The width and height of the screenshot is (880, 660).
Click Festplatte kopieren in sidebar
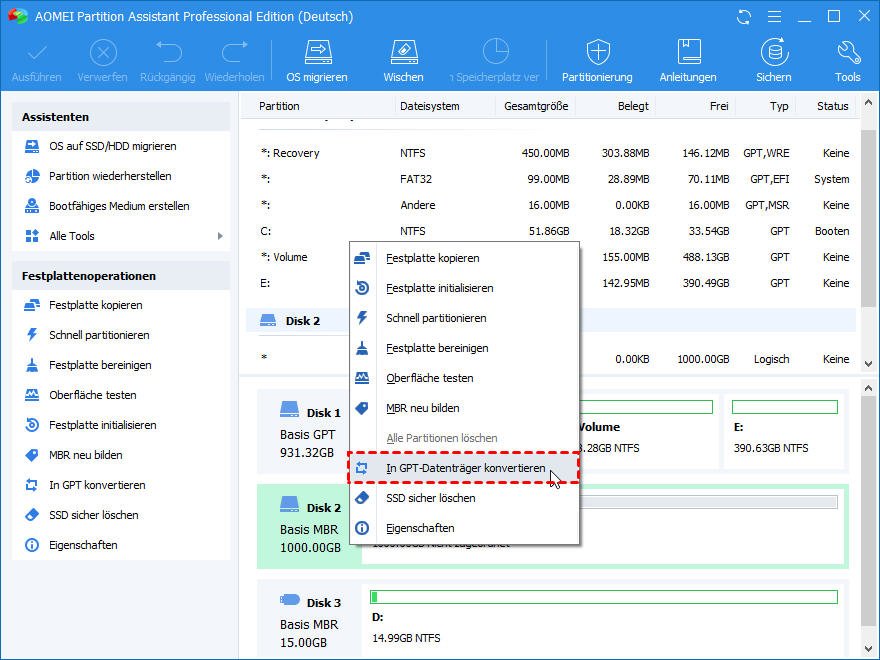[96, 305]
